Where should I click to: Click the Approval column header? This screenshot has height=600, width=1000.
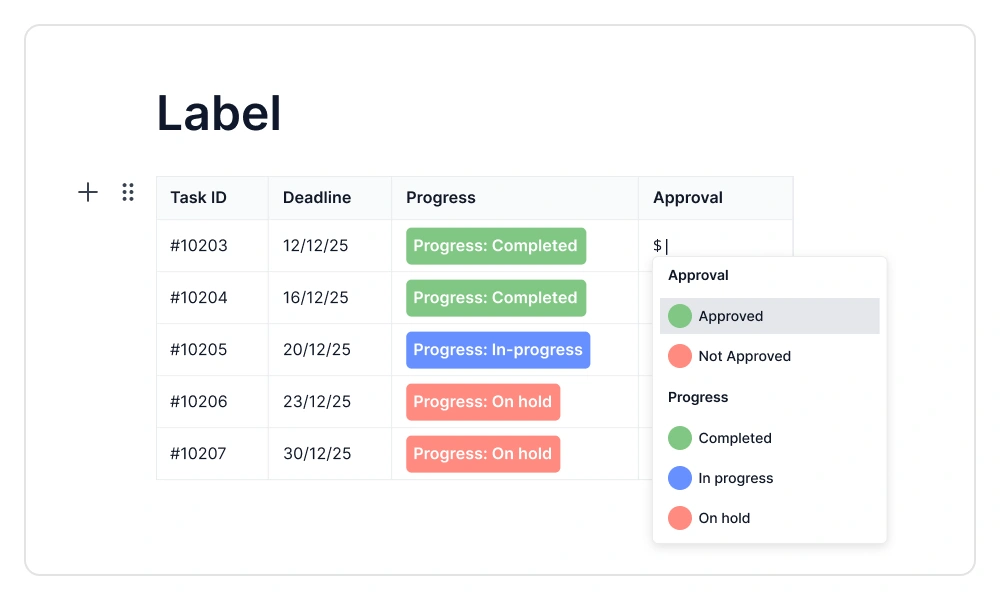tap(687, 197)
